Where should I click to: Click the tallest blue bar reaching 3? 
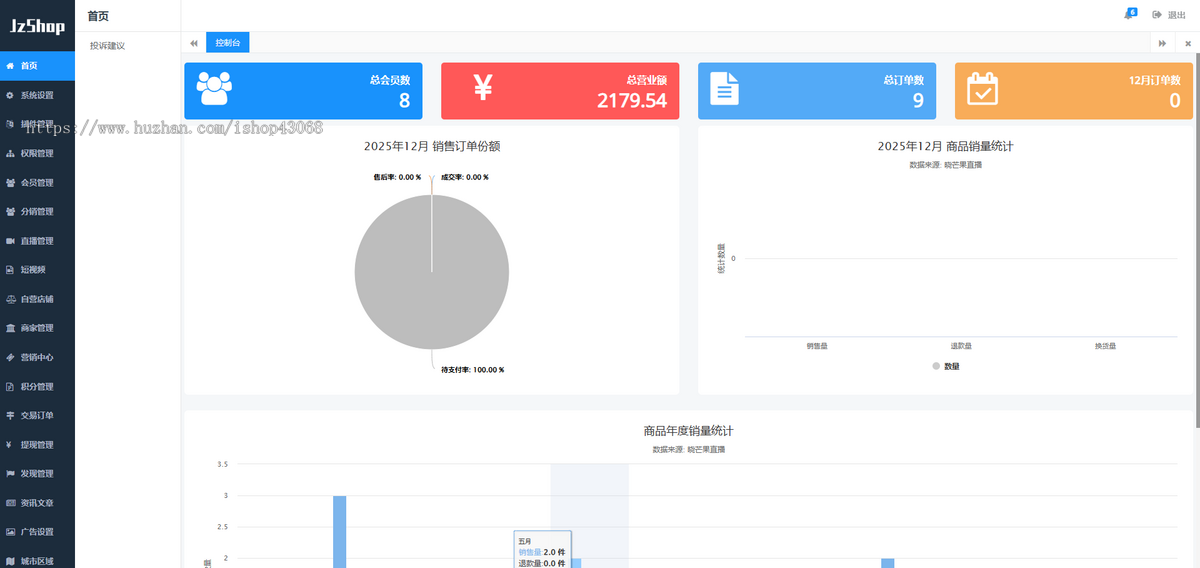point(340,531)
